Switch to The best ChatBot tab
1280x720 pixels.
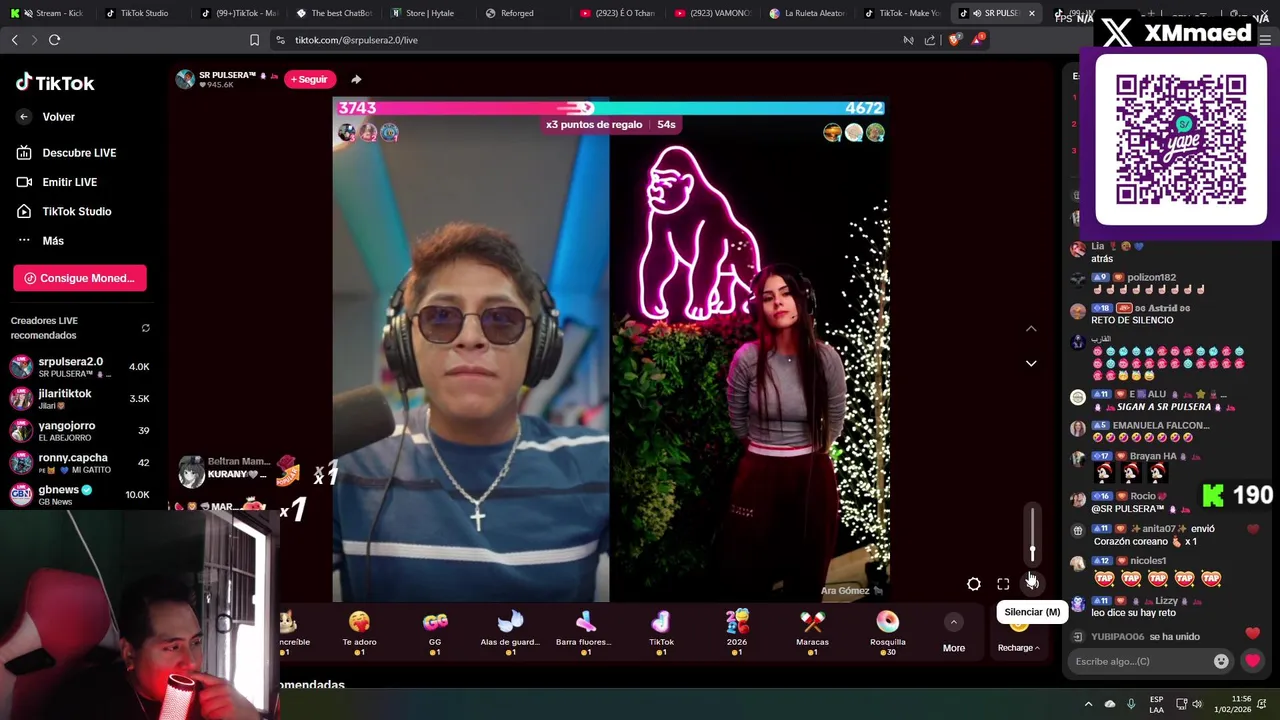(x=334, y=13)
